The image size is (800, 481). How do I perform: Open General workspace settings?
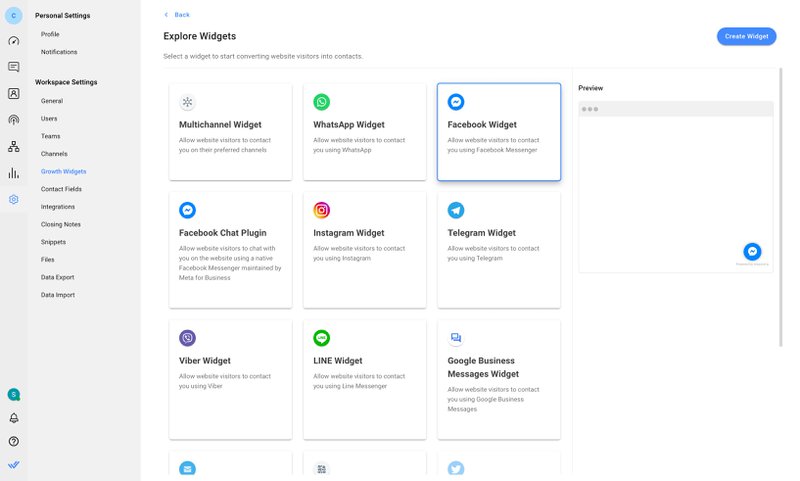[52, 101]
